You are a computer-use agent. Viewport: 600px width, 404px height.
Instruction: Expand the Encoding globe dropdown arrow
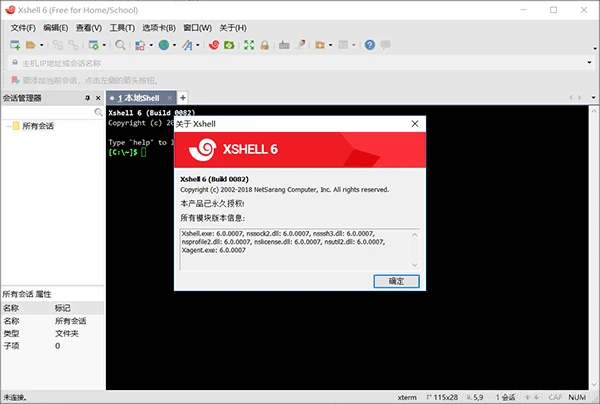pyautogui.click(x=174, y=45)
